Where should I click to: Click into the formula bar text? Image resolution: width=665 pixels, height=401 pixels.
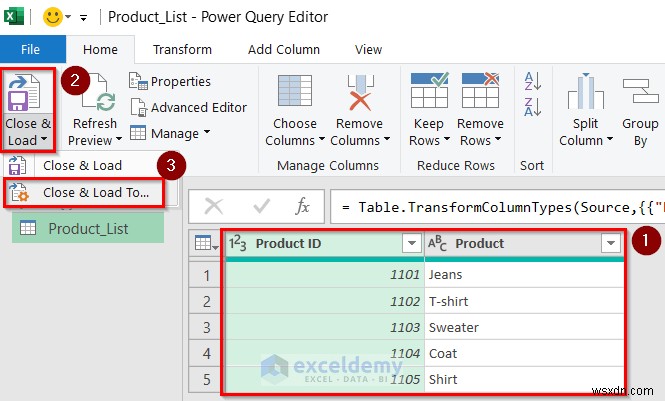pyautogui.click(x=497, y=207)
